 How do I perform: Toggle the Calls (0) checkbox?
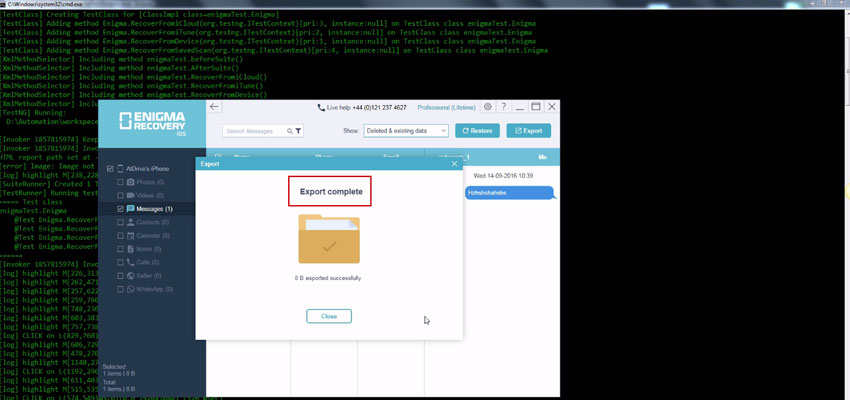(x=120, y=262)
